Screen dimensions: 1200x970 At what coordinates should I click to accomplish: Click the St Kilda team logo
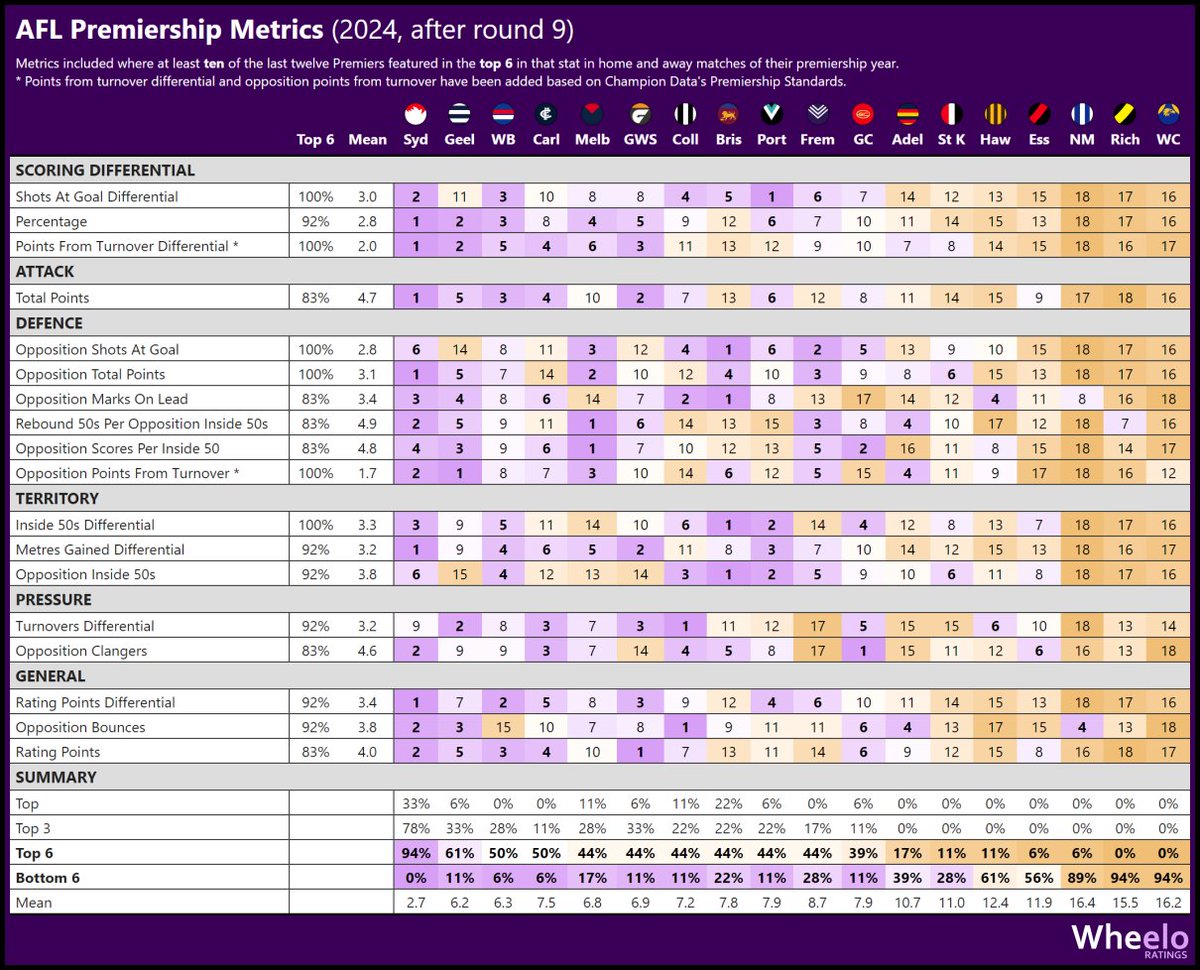pyautogui.click(x=951, y=113)
